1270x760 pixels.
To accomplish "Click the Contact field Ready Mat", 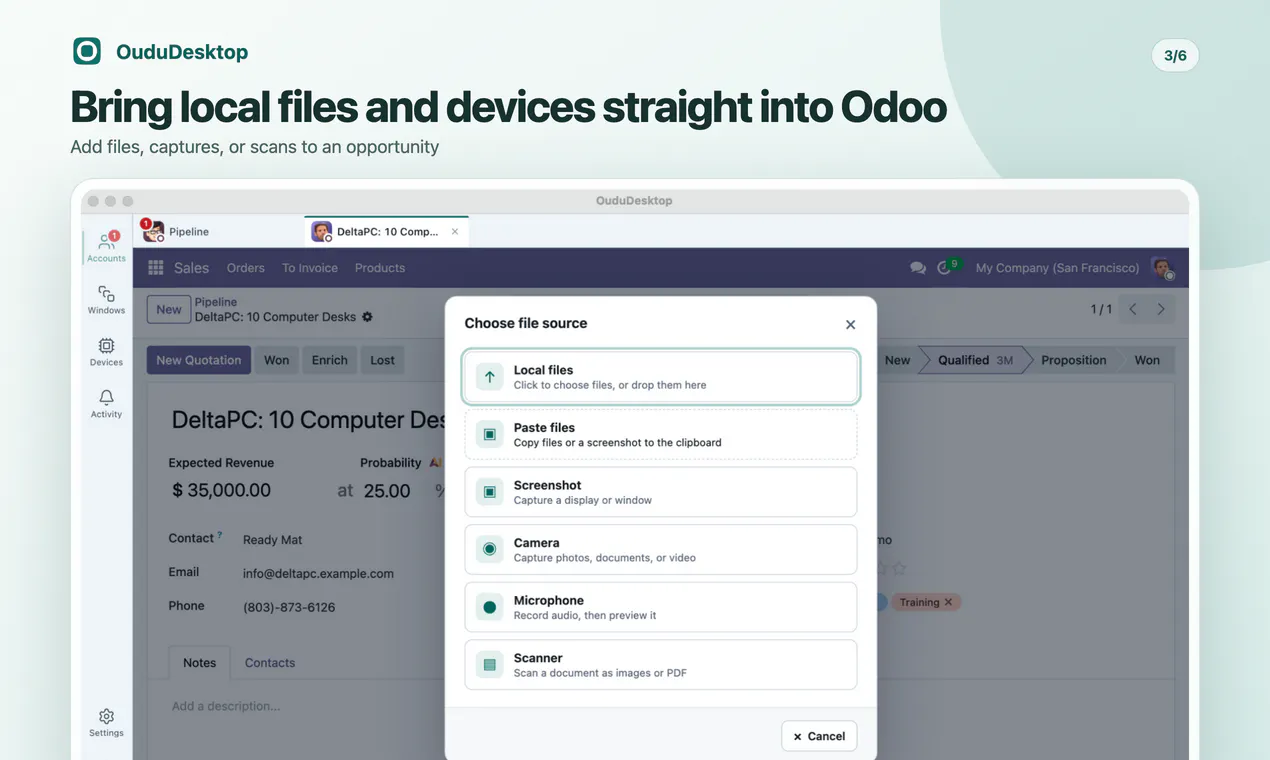I will (x=273, y=540).
